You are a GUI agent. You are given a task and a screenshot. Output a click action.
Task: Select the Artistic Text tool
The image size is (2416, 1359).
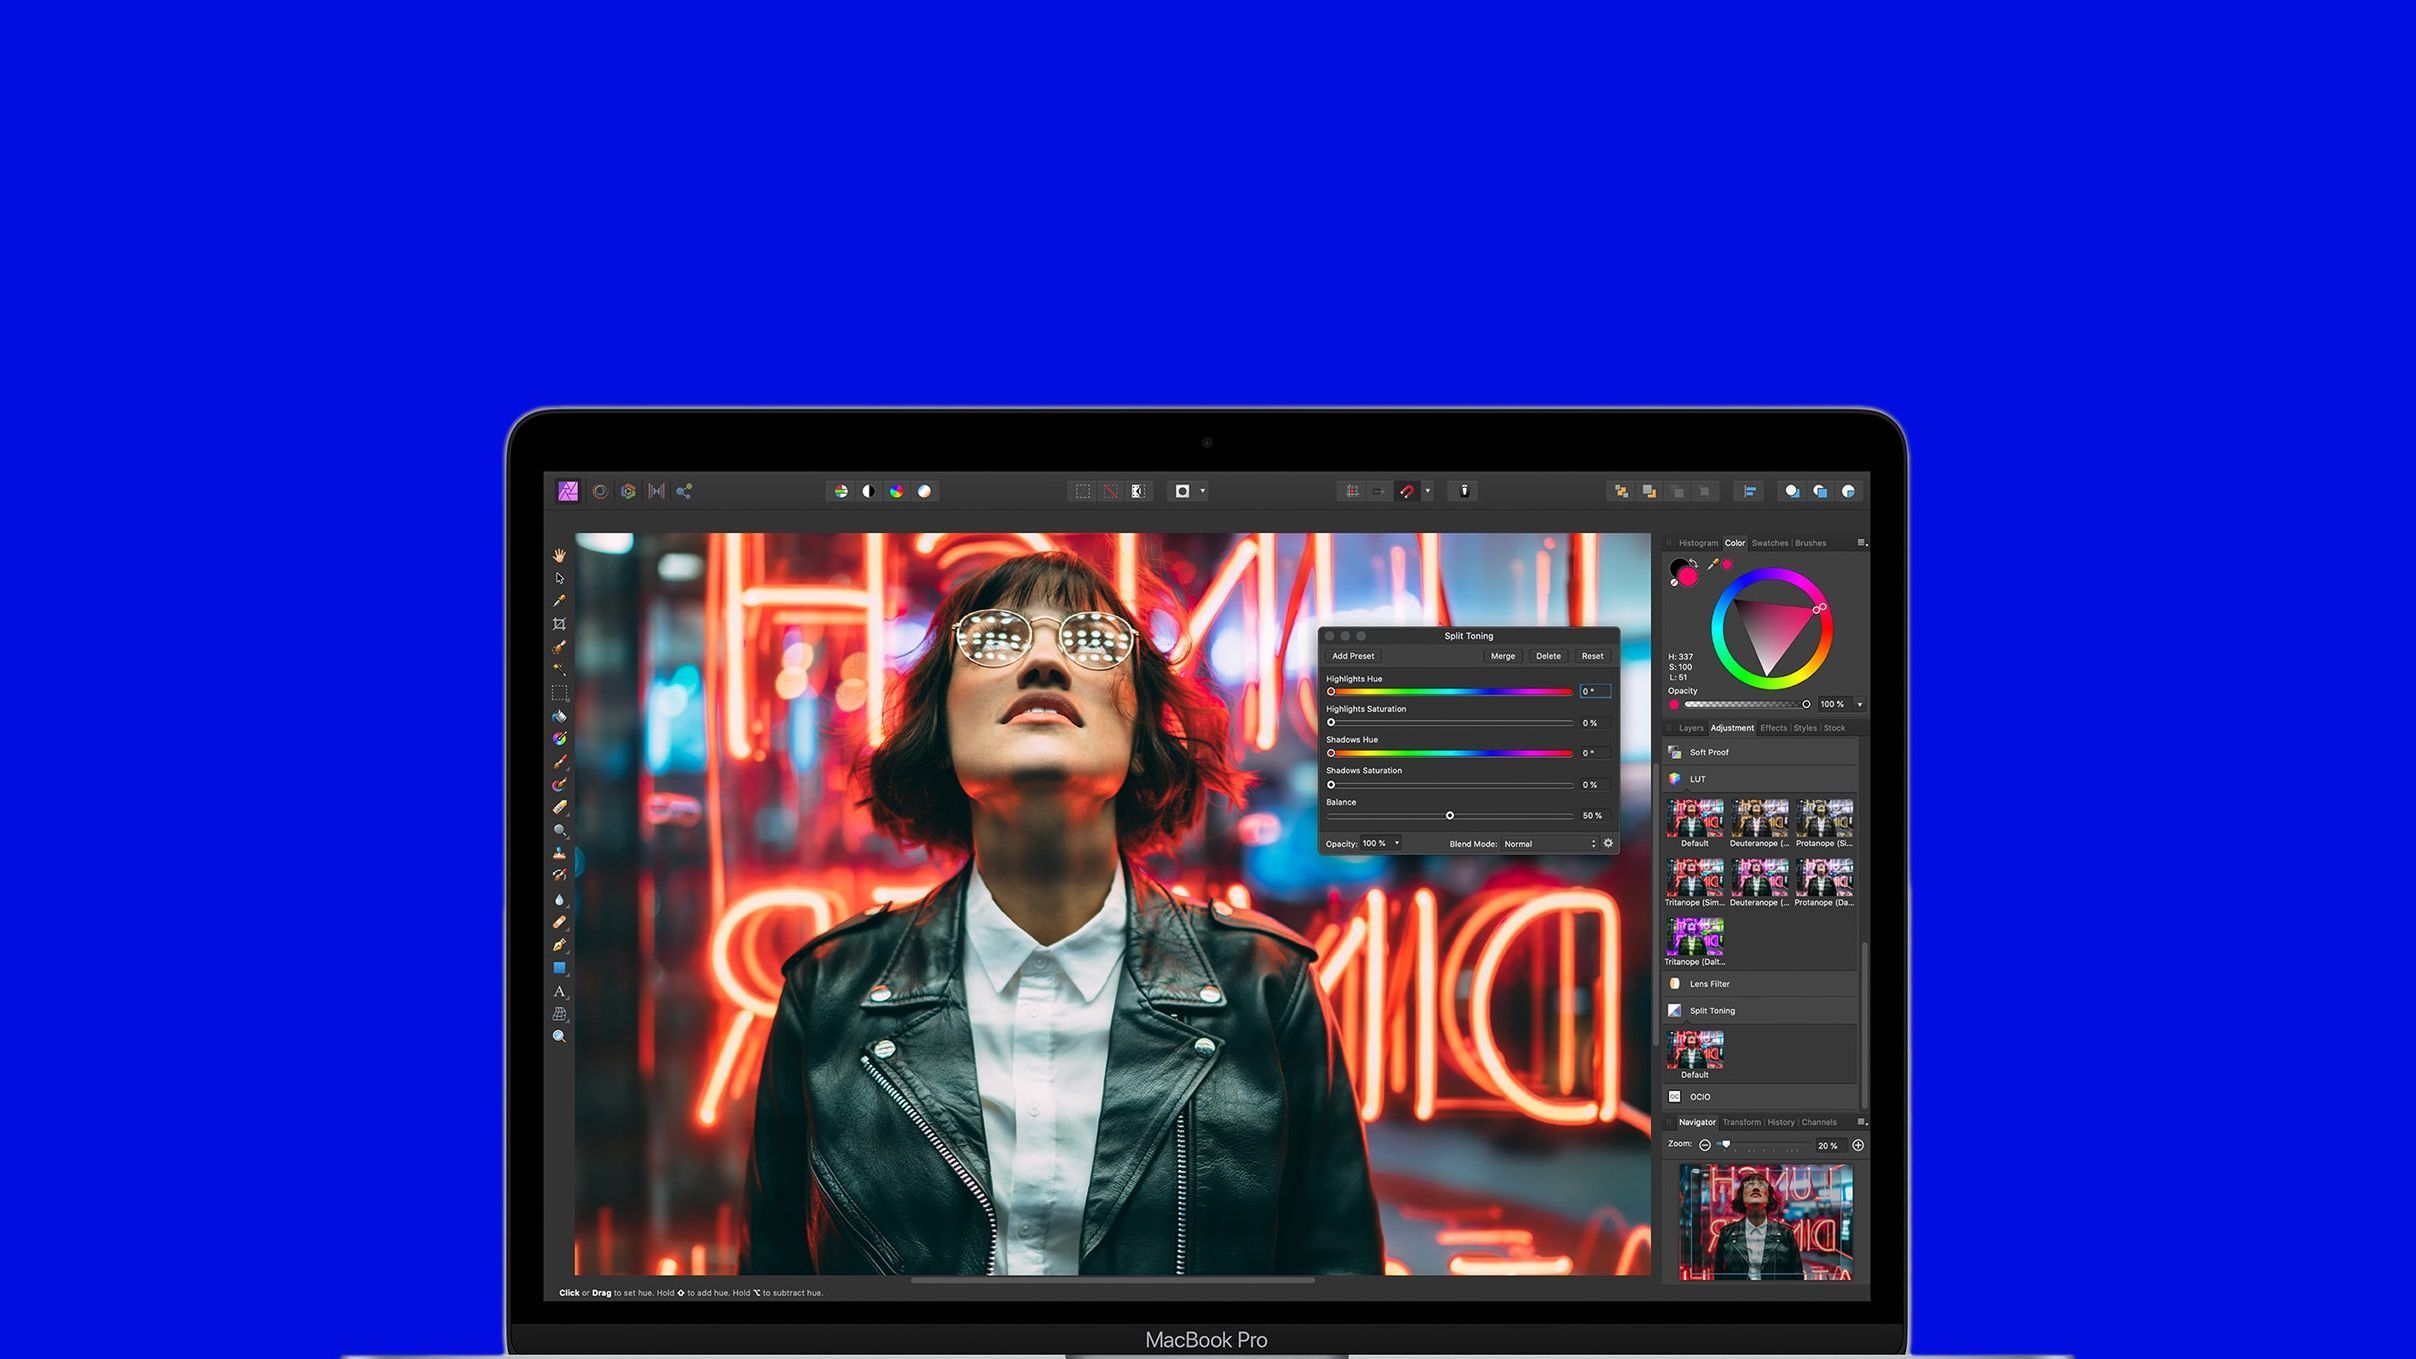(x=559, y=991)
